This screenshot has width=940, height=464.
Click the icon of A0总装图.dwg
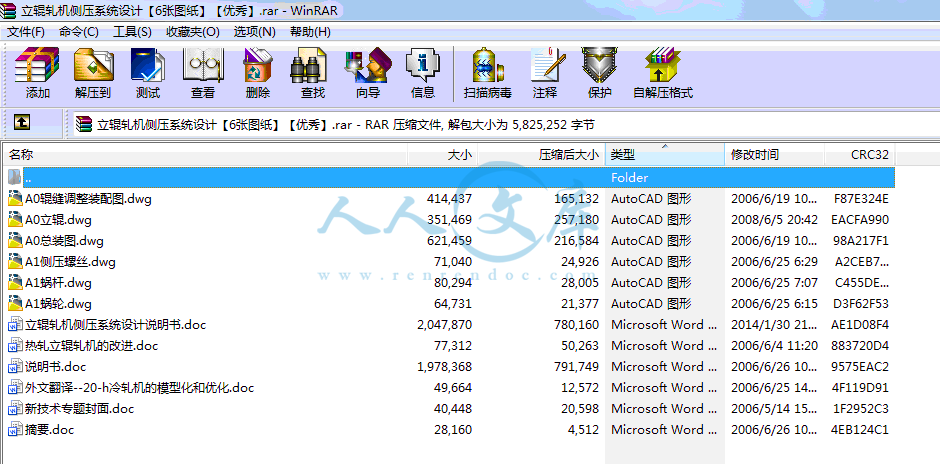tap(15, 241)
